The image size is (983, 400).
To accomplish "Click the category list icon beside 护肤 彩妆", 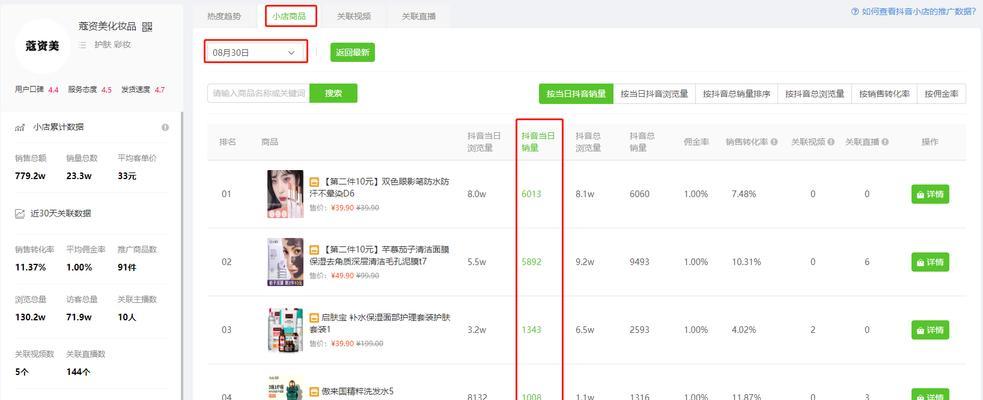I will [x=82, y=45].
